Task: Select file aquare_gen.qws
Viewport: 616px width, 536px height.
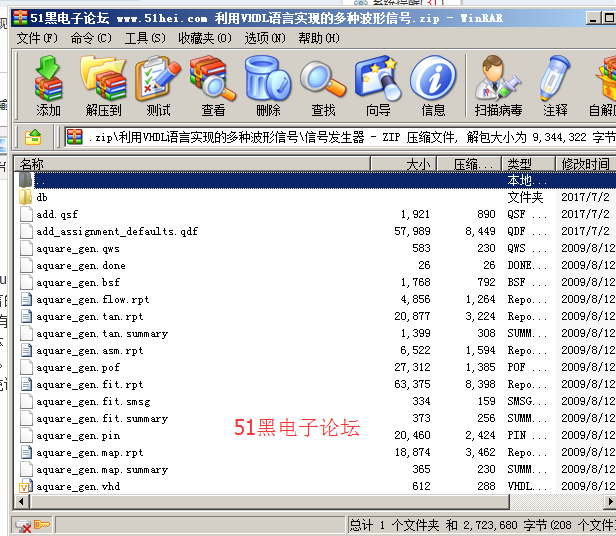Action: (x=78, y=248)
